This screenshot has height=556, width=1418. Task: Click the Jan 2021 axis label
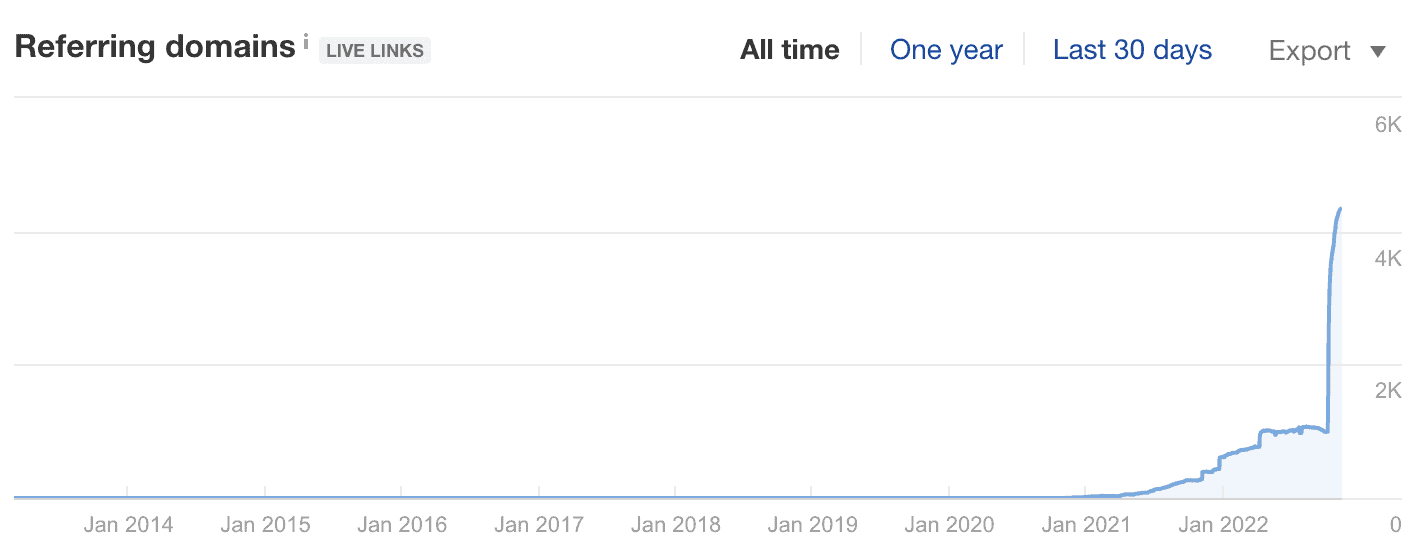1085,524
